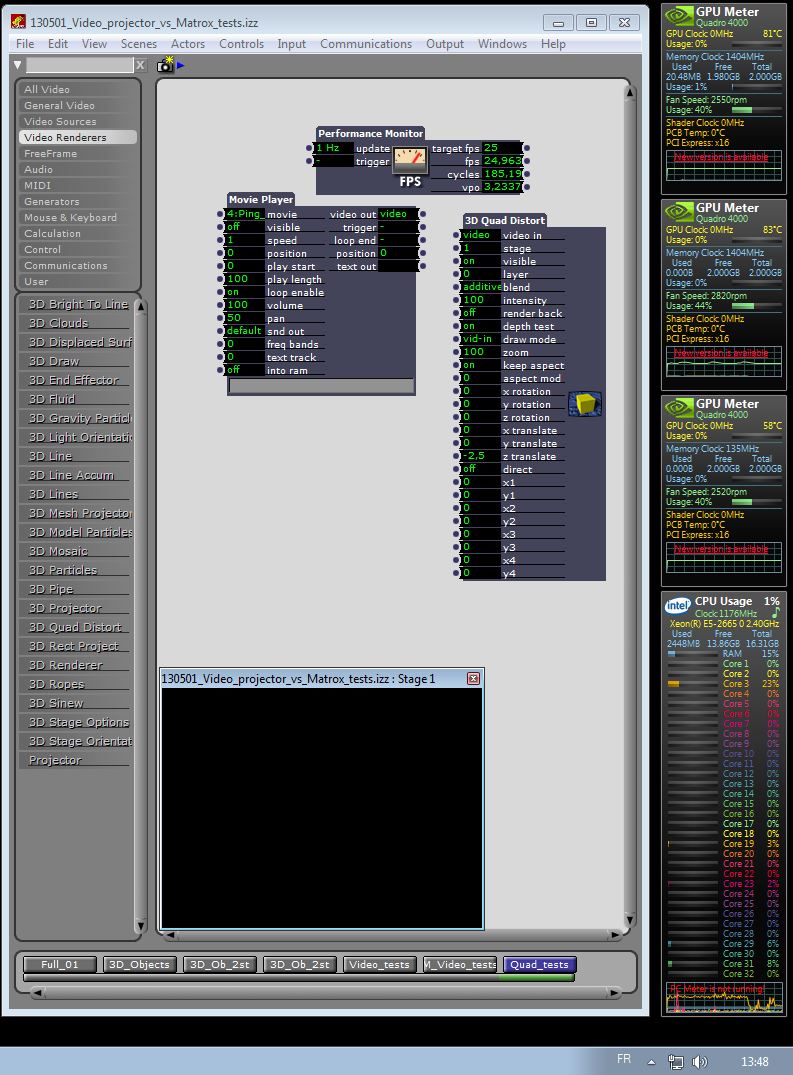
Task: Click the 3D Quad Distort actor title
Action: point(504,220)
